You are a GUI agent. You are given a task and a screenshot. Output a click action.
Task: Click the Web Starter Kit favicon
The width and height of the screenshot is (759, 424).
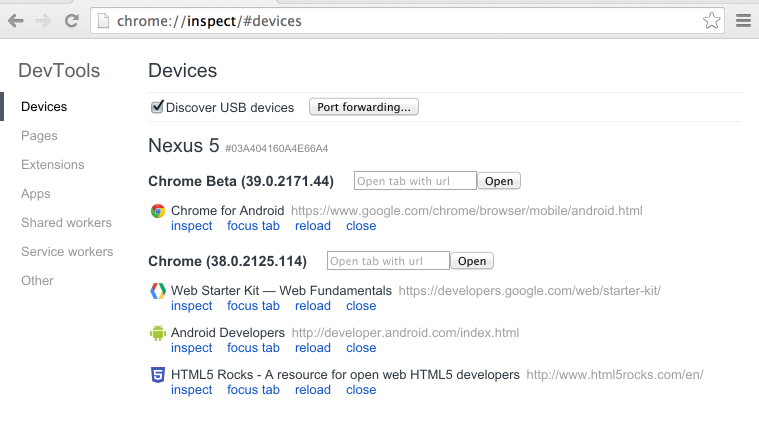tap(158, 291)
